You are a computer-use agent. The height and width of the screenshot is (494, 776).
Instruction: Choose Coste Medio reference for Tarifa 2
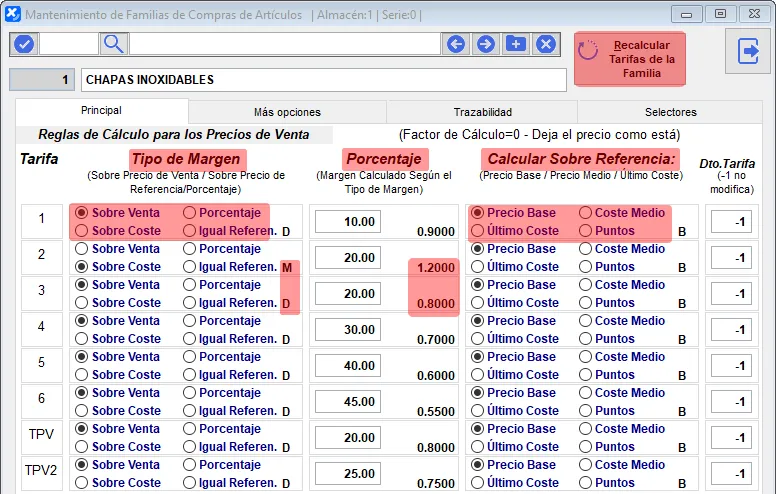click(x=585, y=249)
